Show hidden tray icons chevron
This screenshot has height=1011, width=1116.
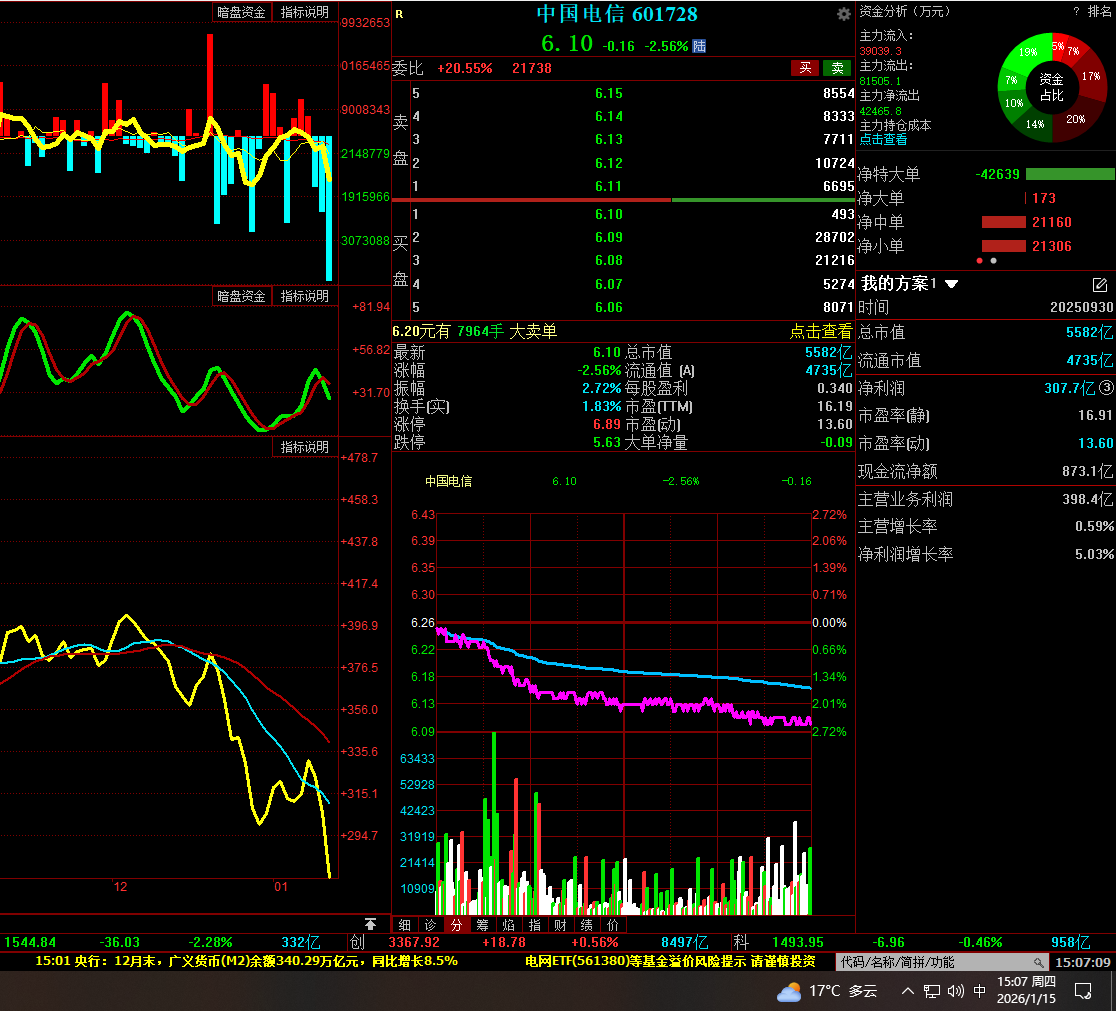click(907, 991)
